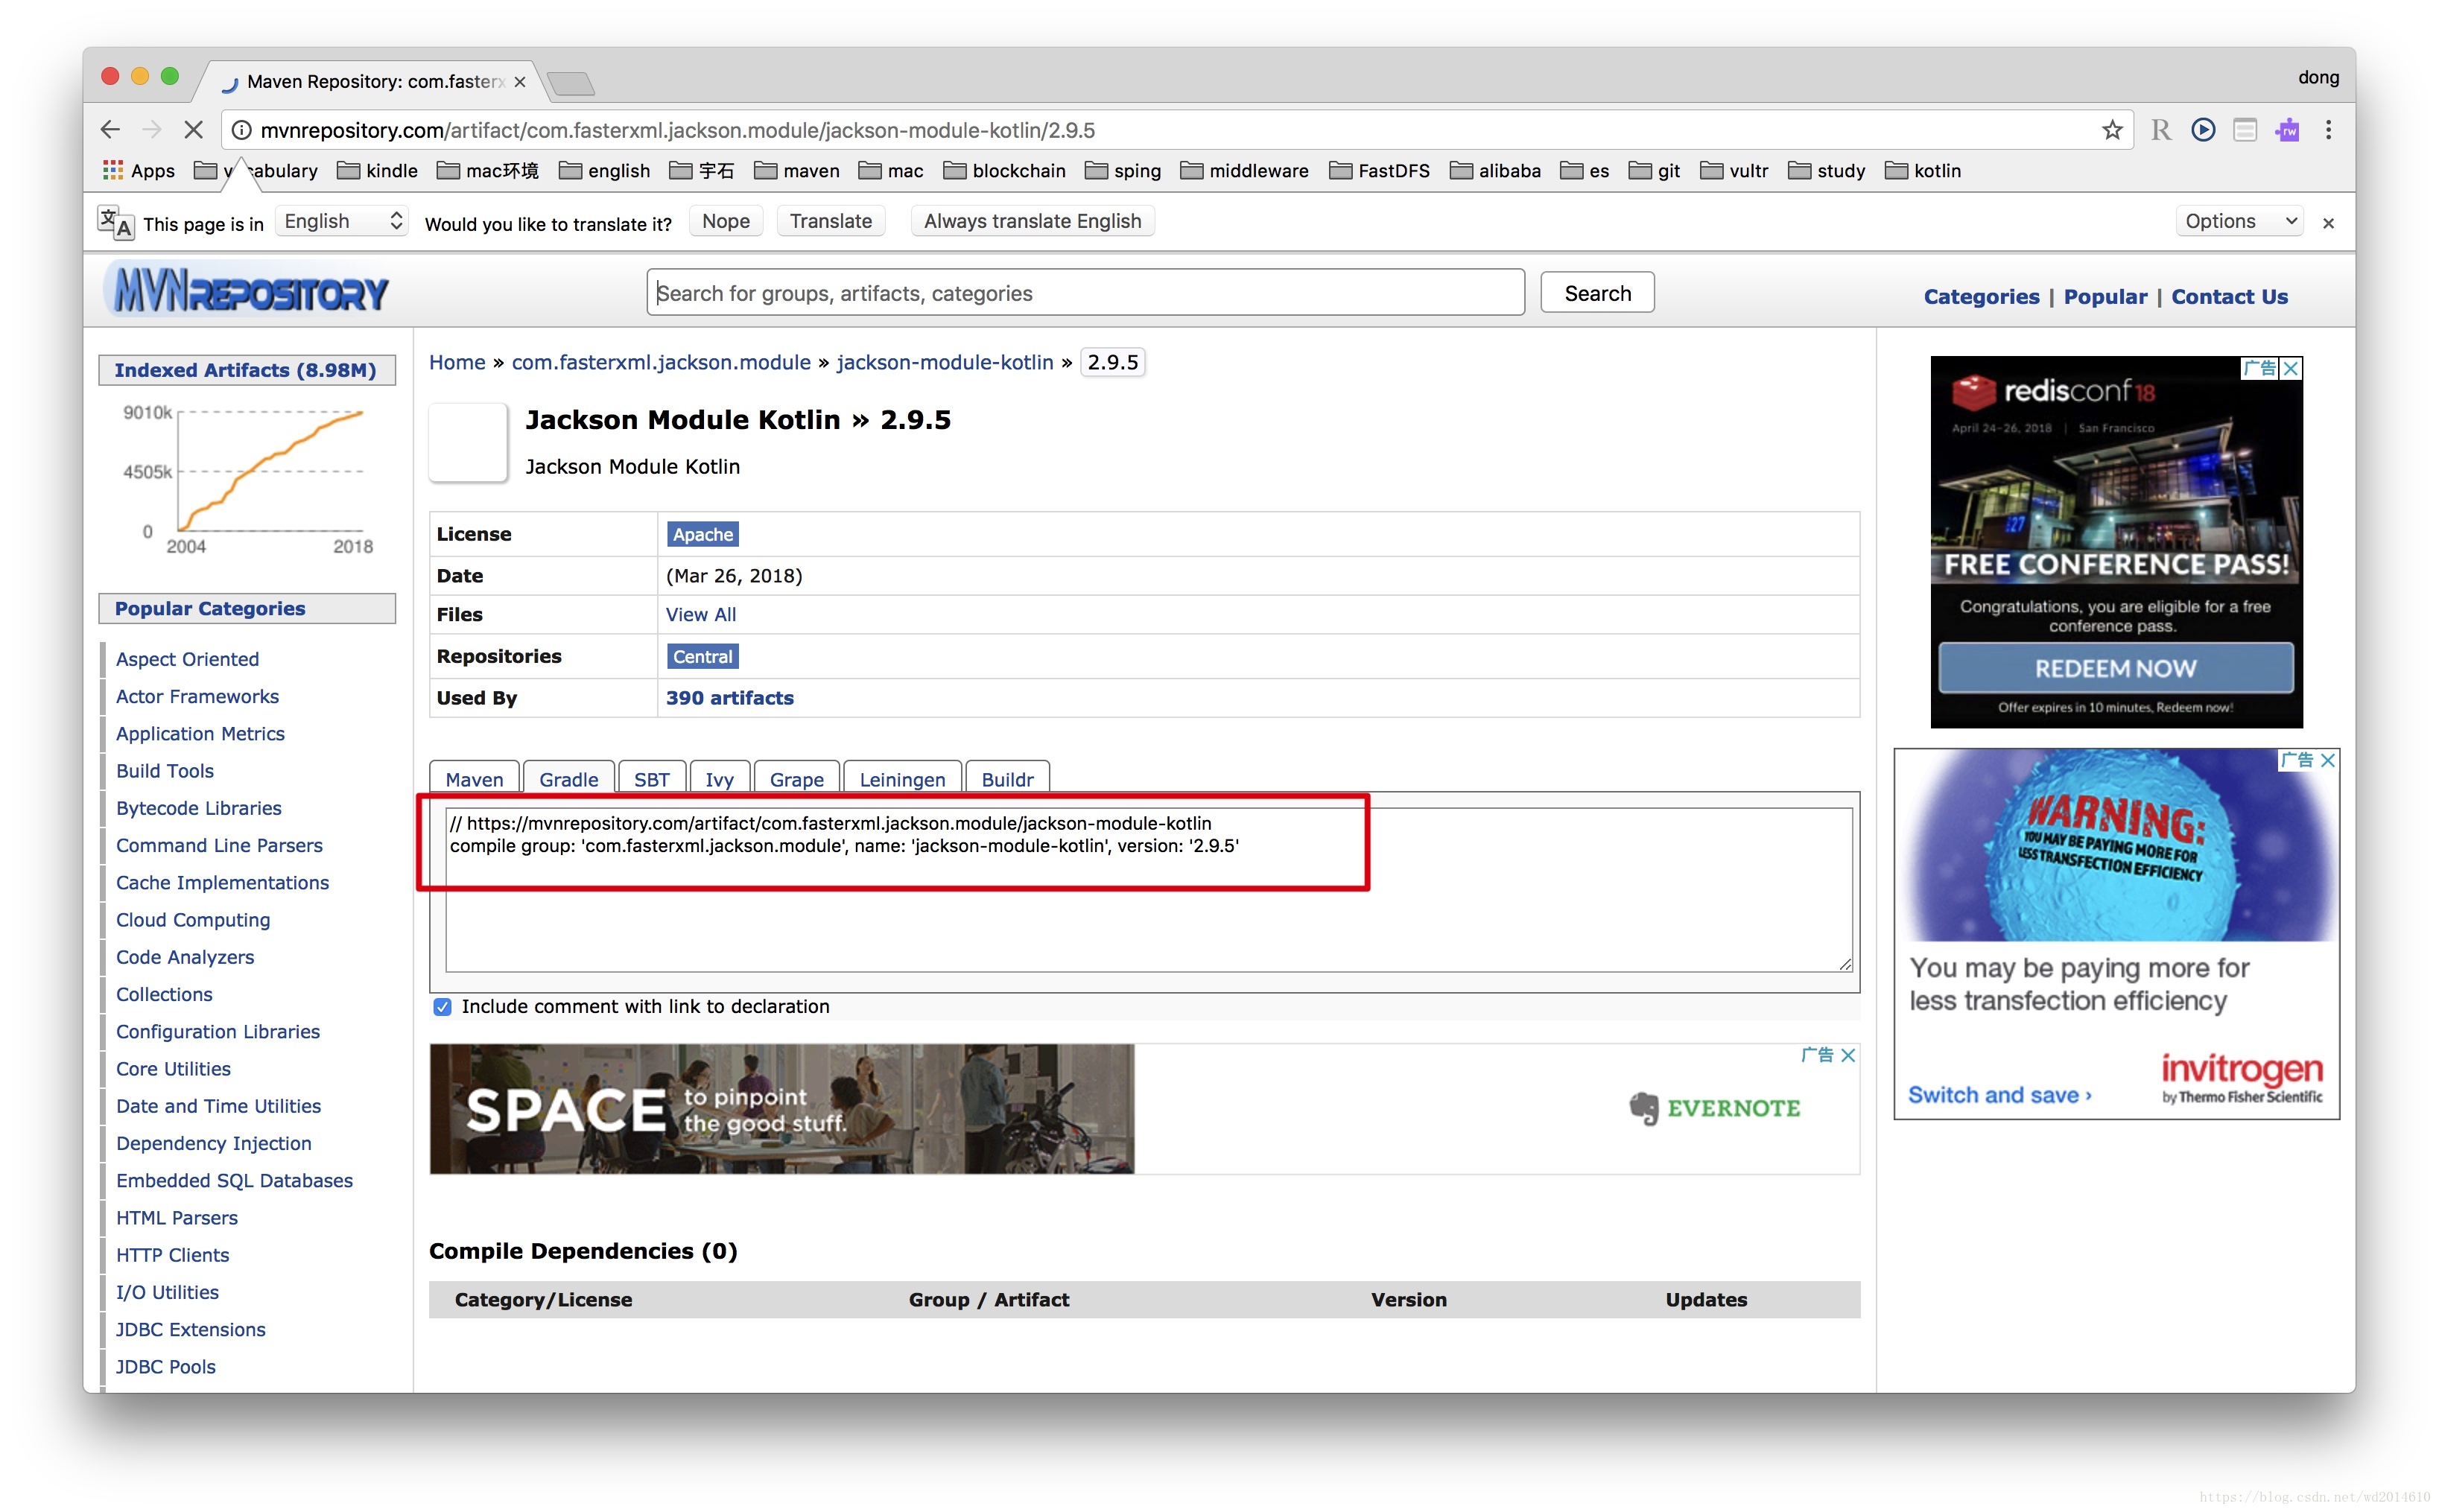This screenshot has height=1512, width=2439.
Task: Switch to the Gradle tab
Action: click(568, 779)
